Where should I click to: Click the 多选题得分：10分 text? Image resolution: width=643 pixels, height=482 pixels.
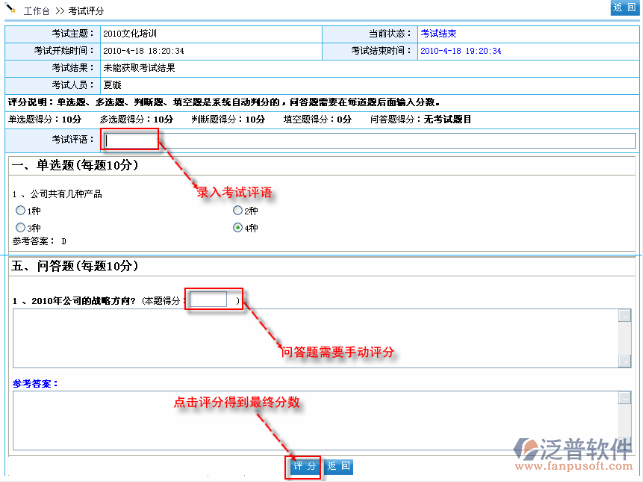click(137, 119)
